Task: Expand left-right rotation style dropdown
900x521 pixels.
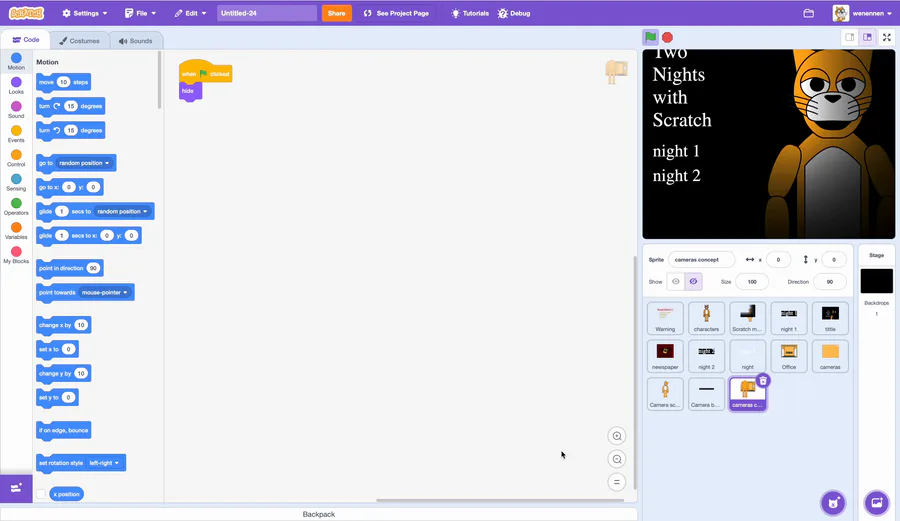Action: (x=104, y=463)
